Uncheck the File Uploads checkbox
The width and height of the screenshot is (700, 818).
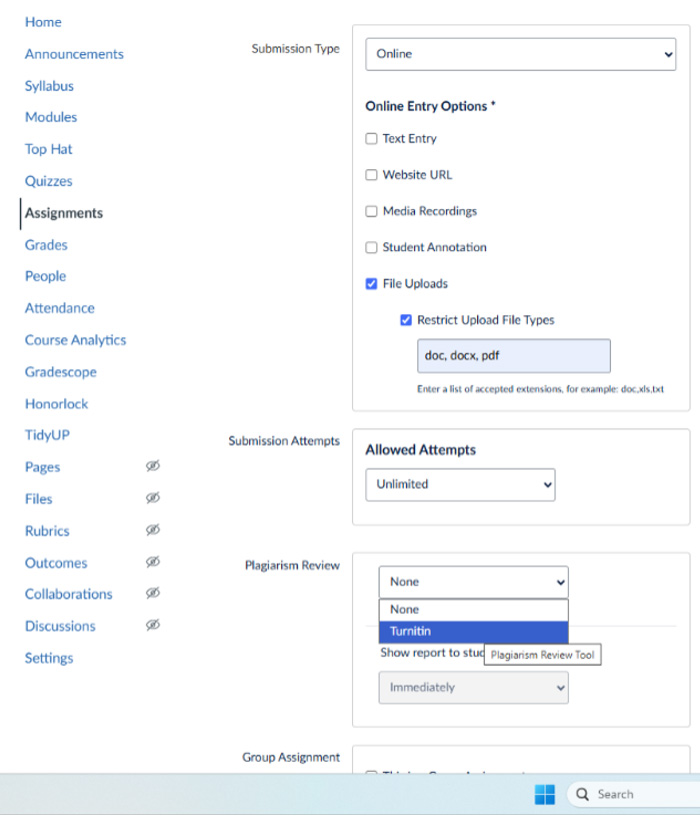pos(371,283)
